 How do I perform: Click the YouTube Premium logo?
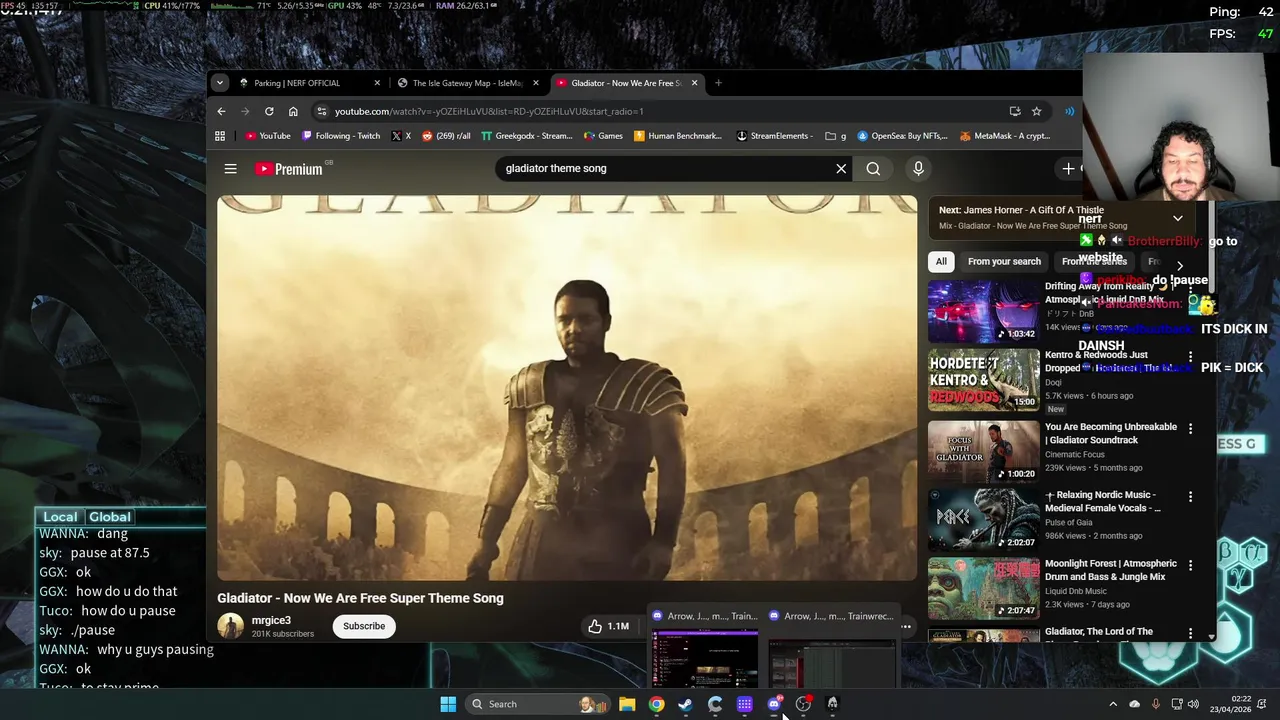click(289, 169)
